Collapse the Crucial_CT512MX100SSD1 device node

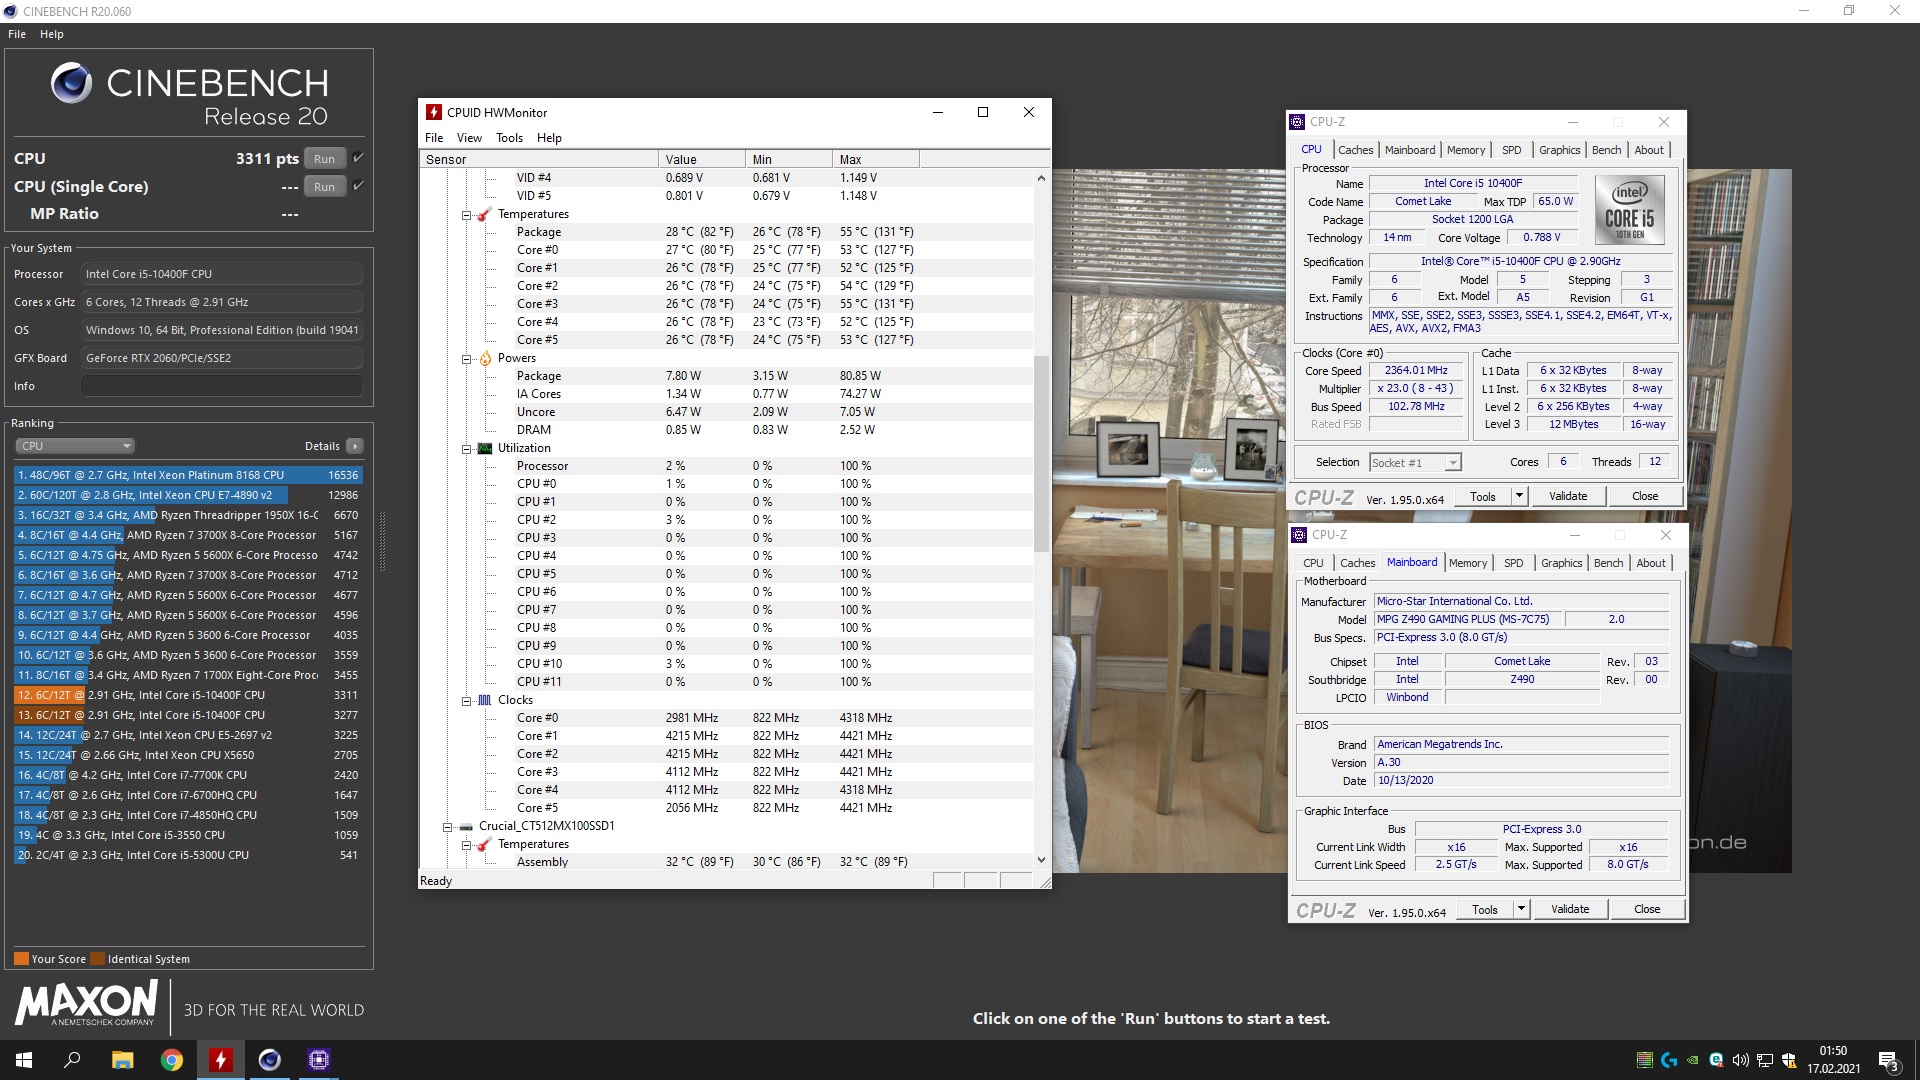[447, 827]
